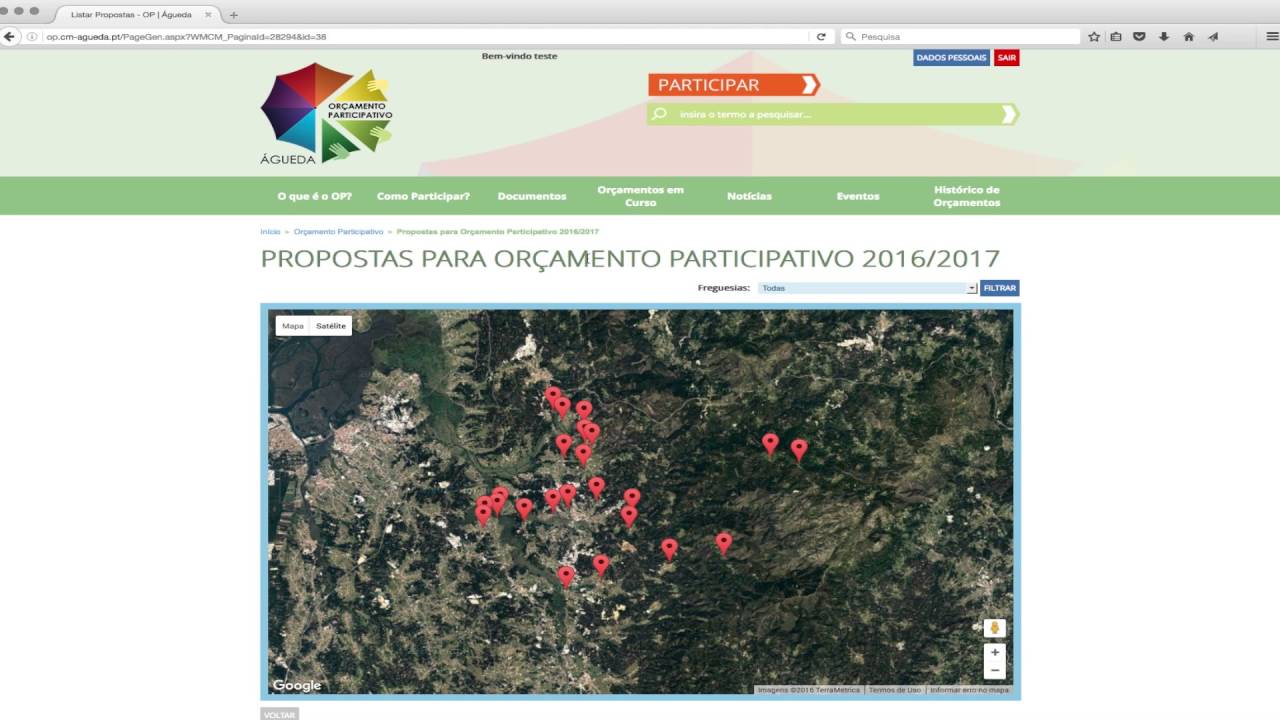Switch the map to Satélite view
The width and height of the screenshot is (1280, 720).
331,325
